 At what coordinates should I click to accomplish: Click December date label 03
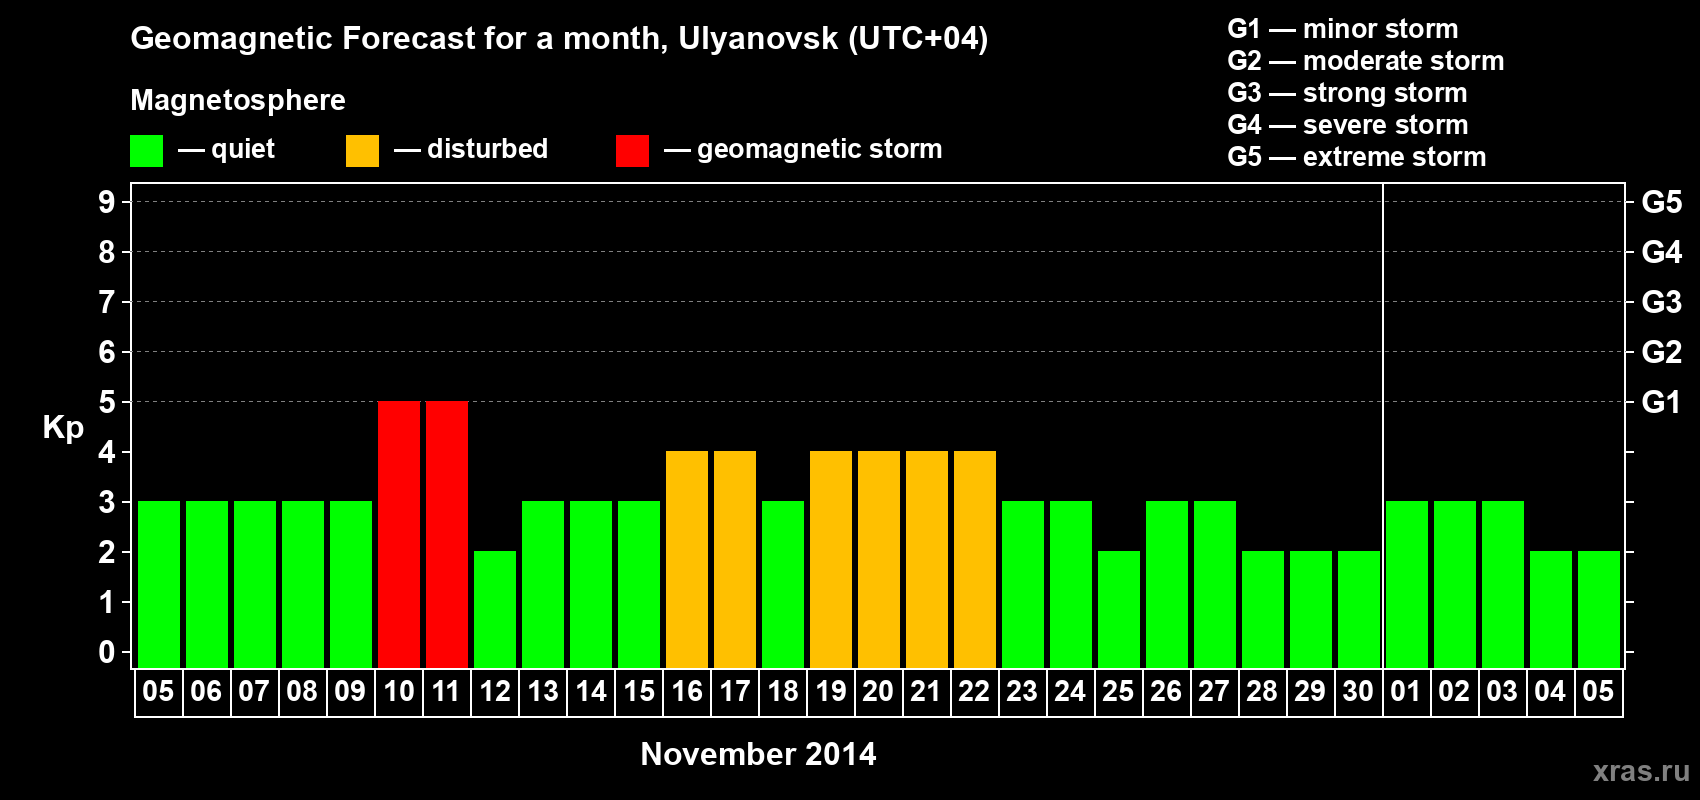1502,692
